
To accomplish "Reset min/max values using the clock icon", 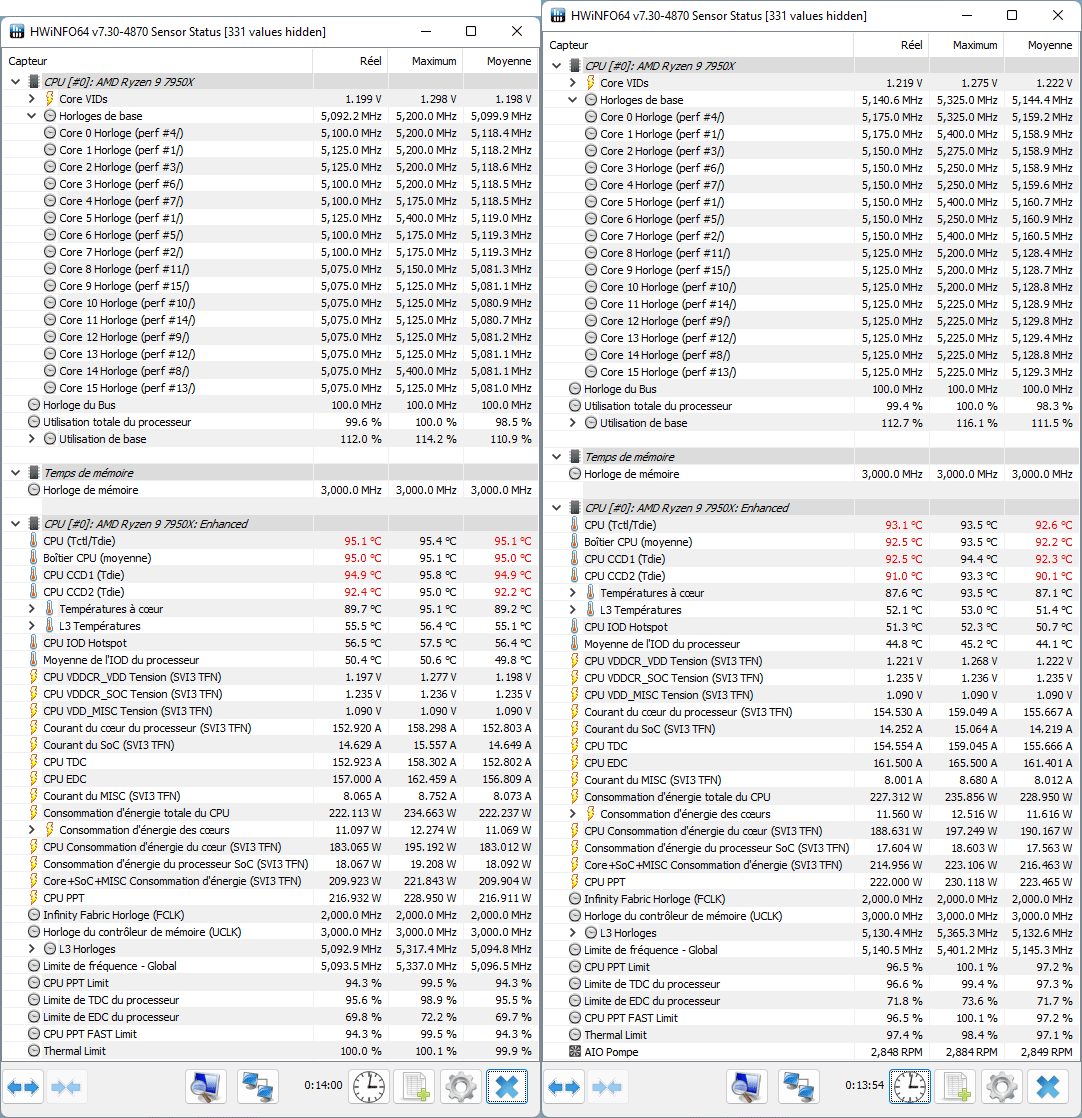I will point(368,1087).
